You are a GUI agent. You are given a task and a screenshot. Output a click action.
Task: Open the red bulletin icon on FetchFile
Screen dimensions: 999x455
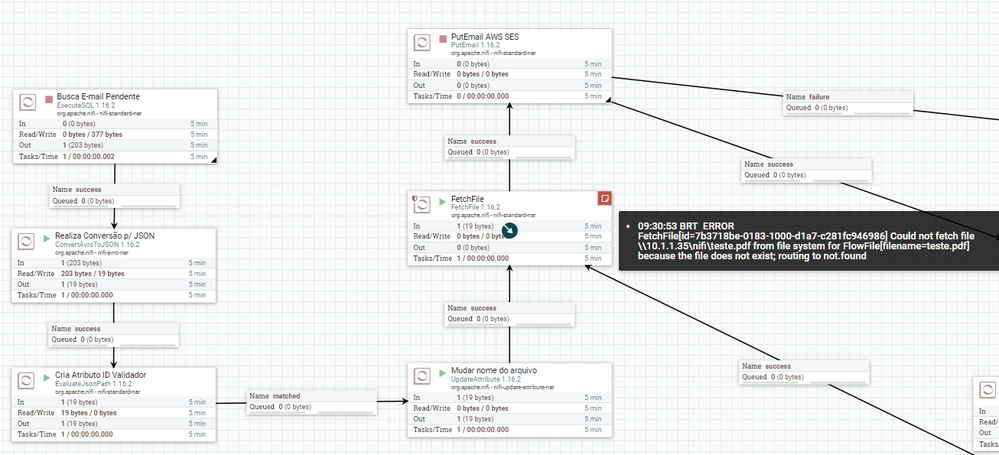tap(605, 198)
